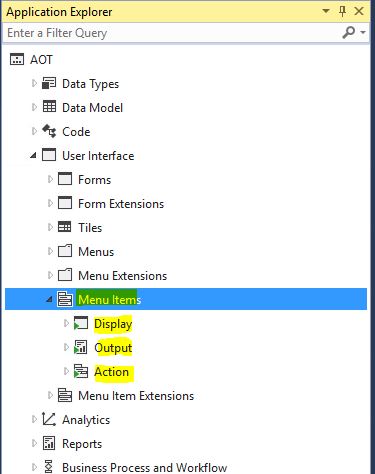Click the Analytics chart icon
This screenshot has height=474, width=375.
coord(49,419)
